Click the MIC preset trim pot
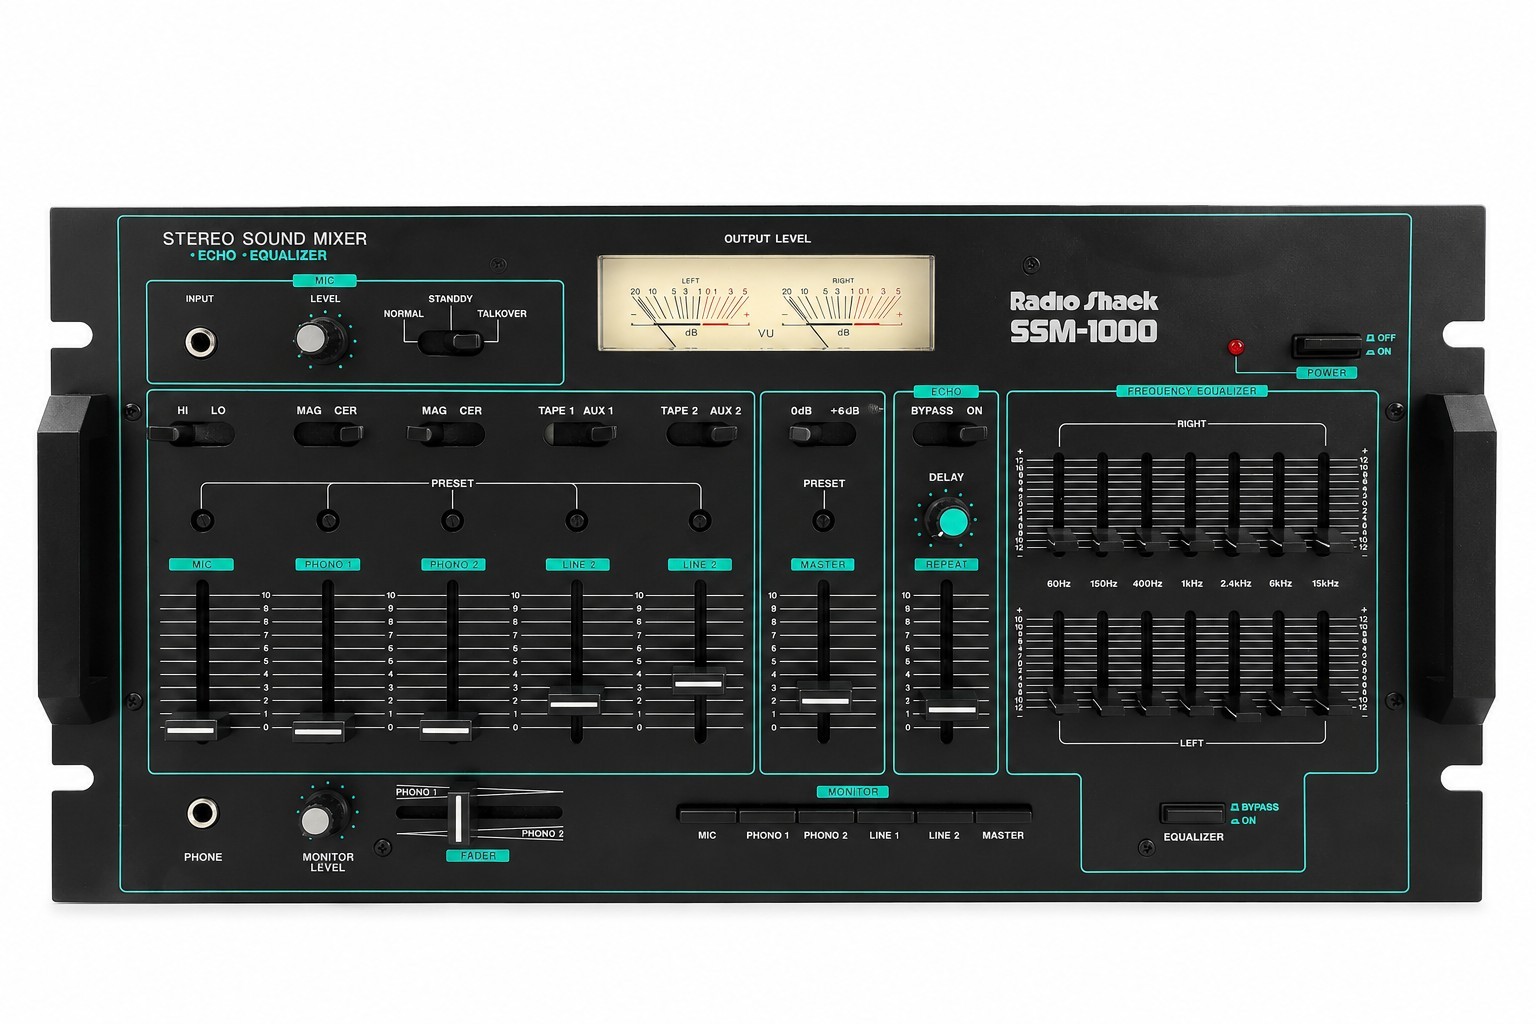 pyautogui.click(x=203, y=520)
